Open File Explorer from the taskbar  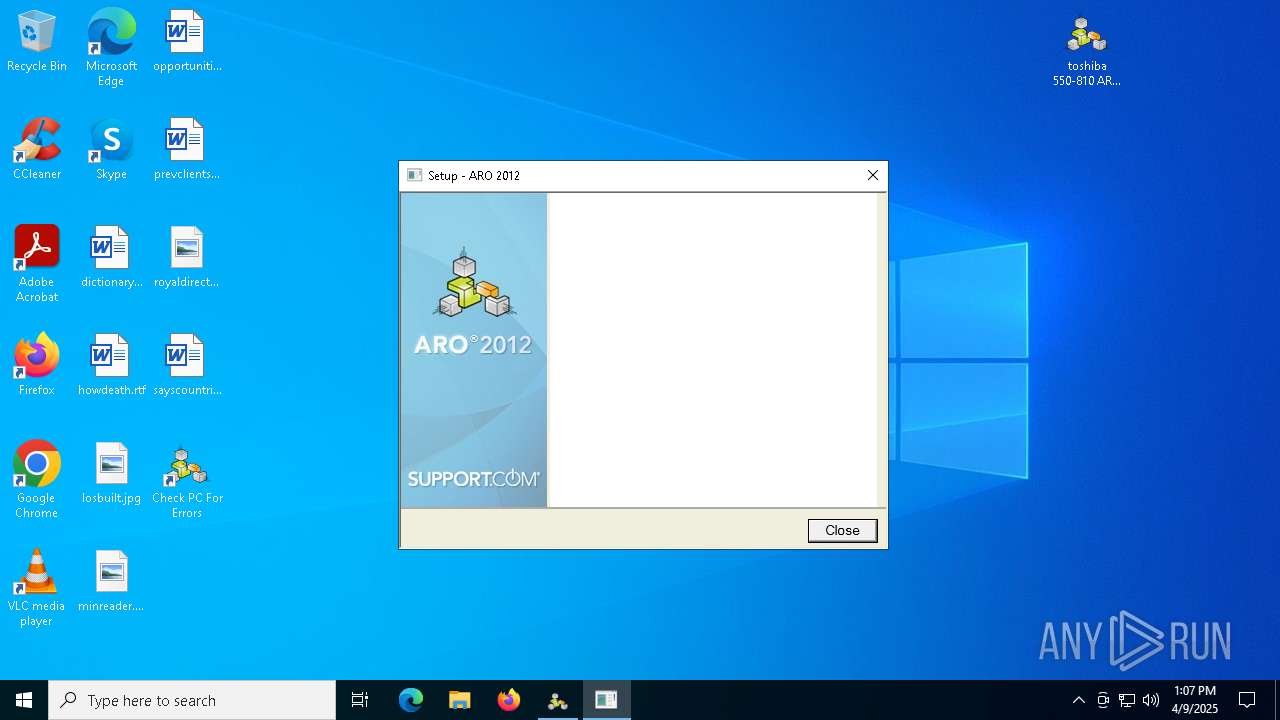click(459, 700)
